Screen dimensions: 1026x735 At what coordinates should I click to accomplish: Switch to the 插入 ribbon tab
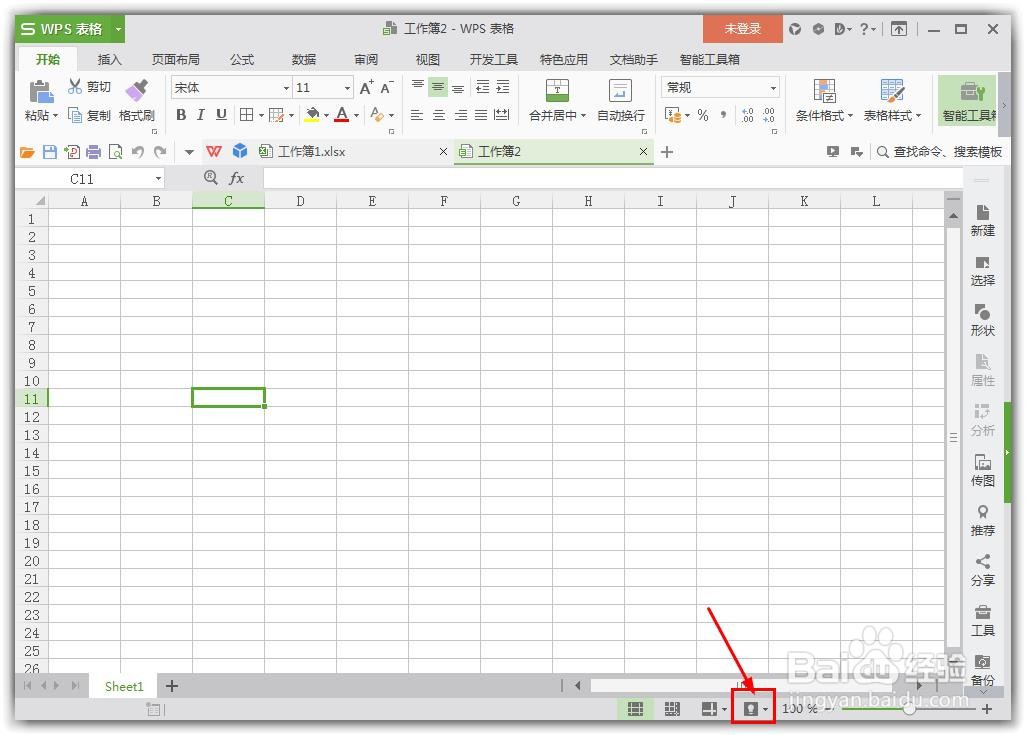click(109, 59)
